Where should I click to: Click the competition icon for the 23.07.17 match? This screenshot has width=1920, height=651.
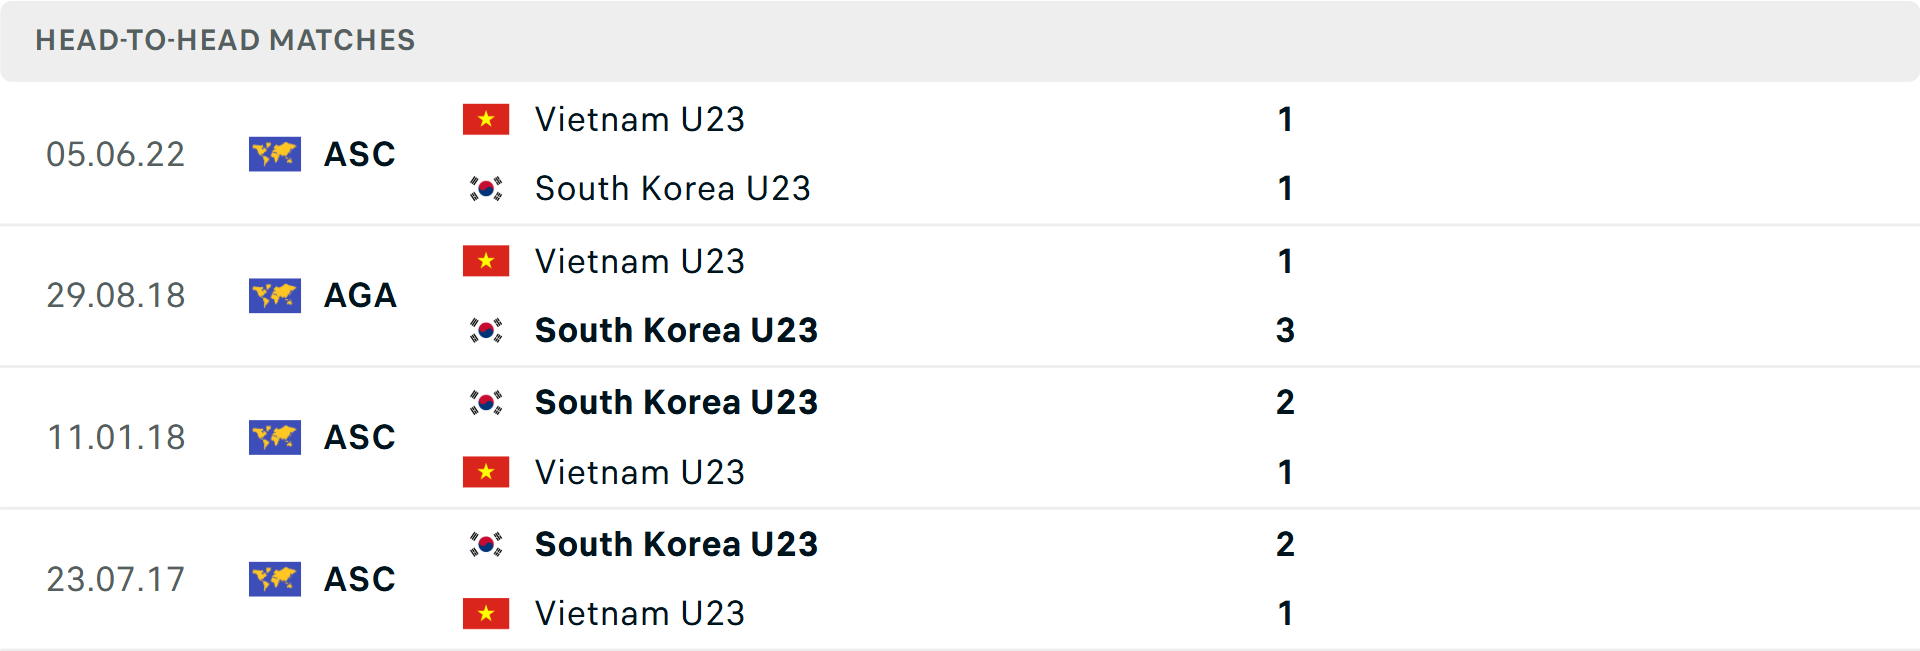coord(274,579)
